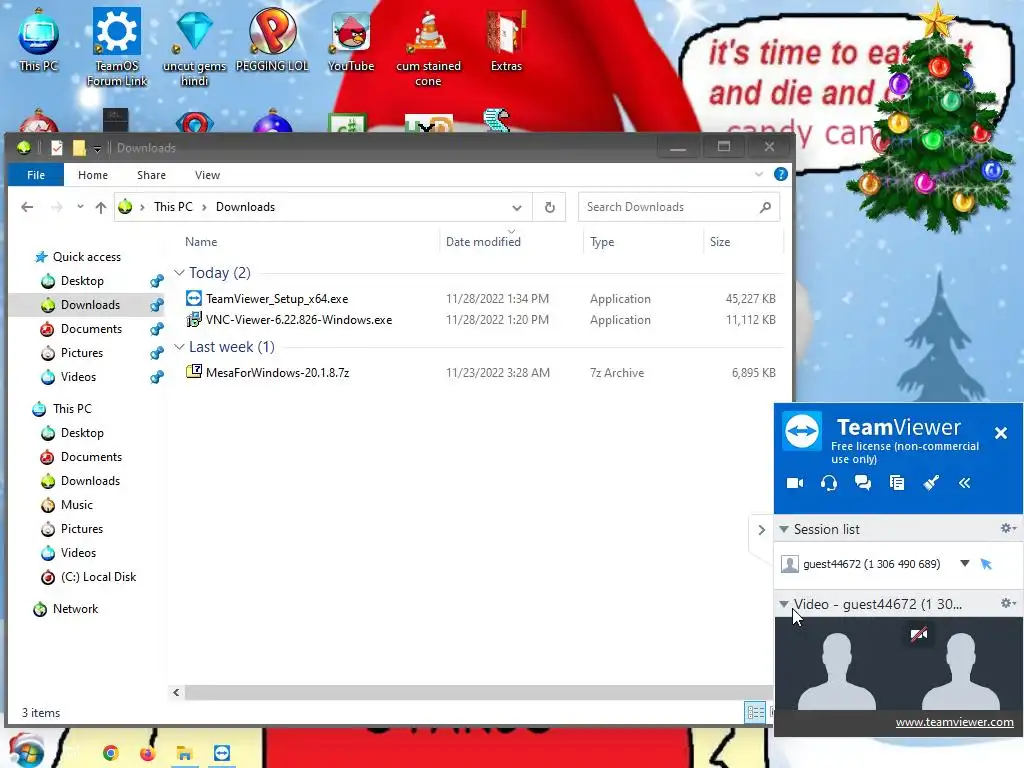Select This PC in navigation tree

(x=72, y=409)
